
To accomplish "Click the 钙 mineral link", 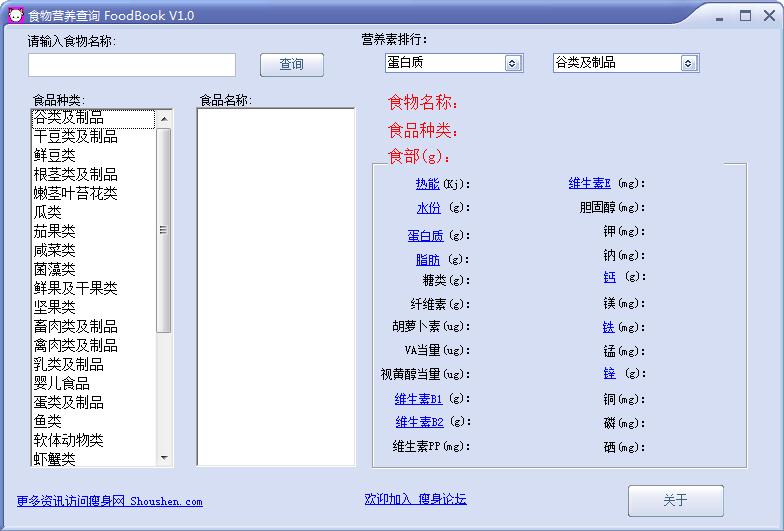I will [610, 277].
